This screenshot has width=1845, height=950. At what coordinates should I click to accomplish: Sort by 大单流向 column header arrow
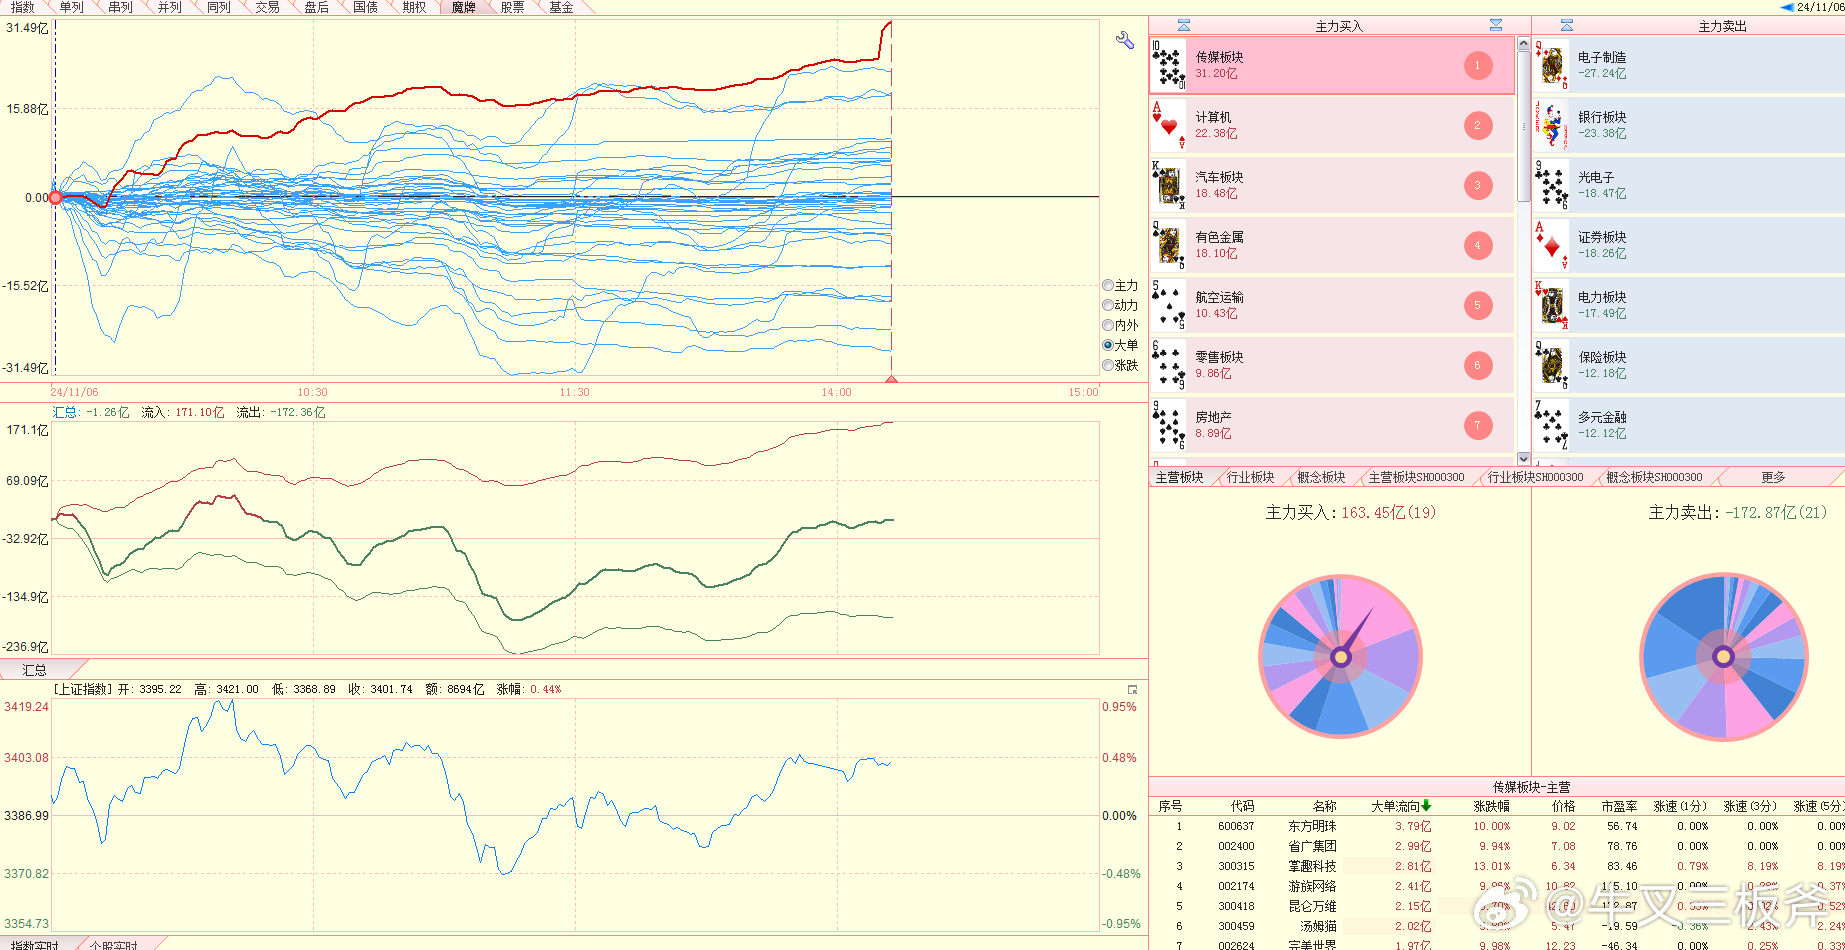tap(1426, 805)
